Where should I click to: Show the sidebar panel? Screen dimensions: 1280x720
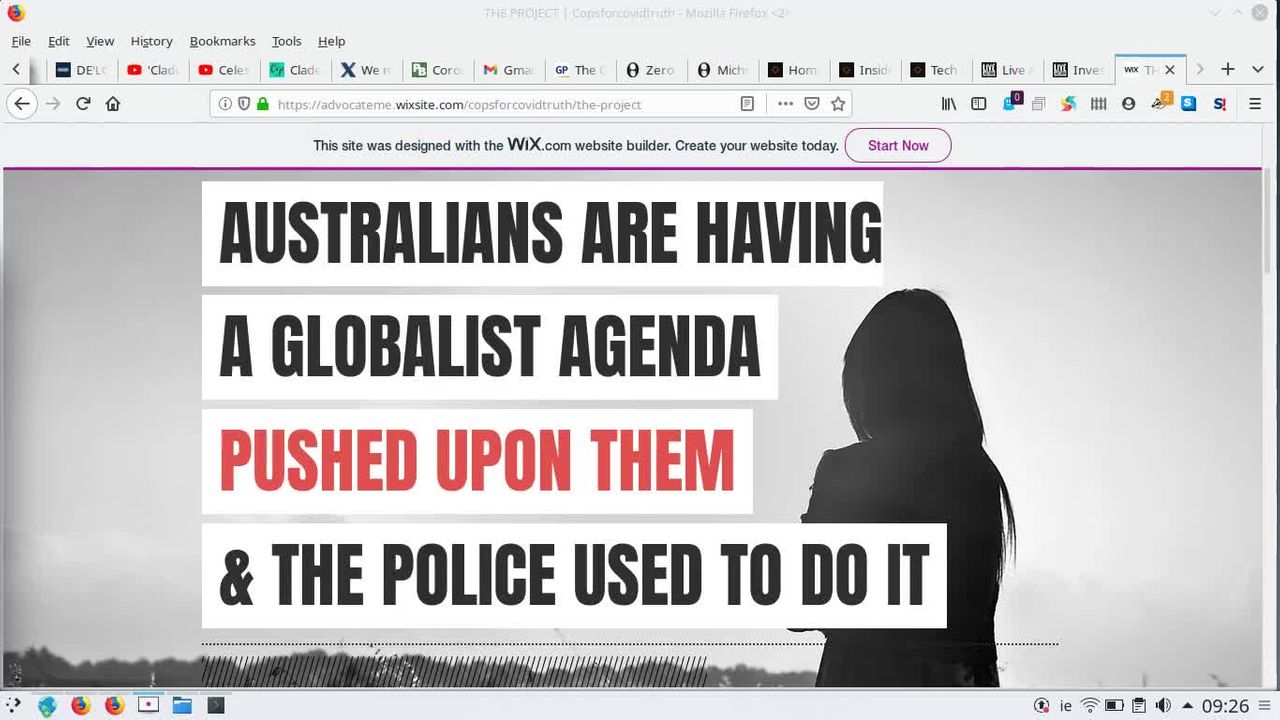click(x=979, y=104)
